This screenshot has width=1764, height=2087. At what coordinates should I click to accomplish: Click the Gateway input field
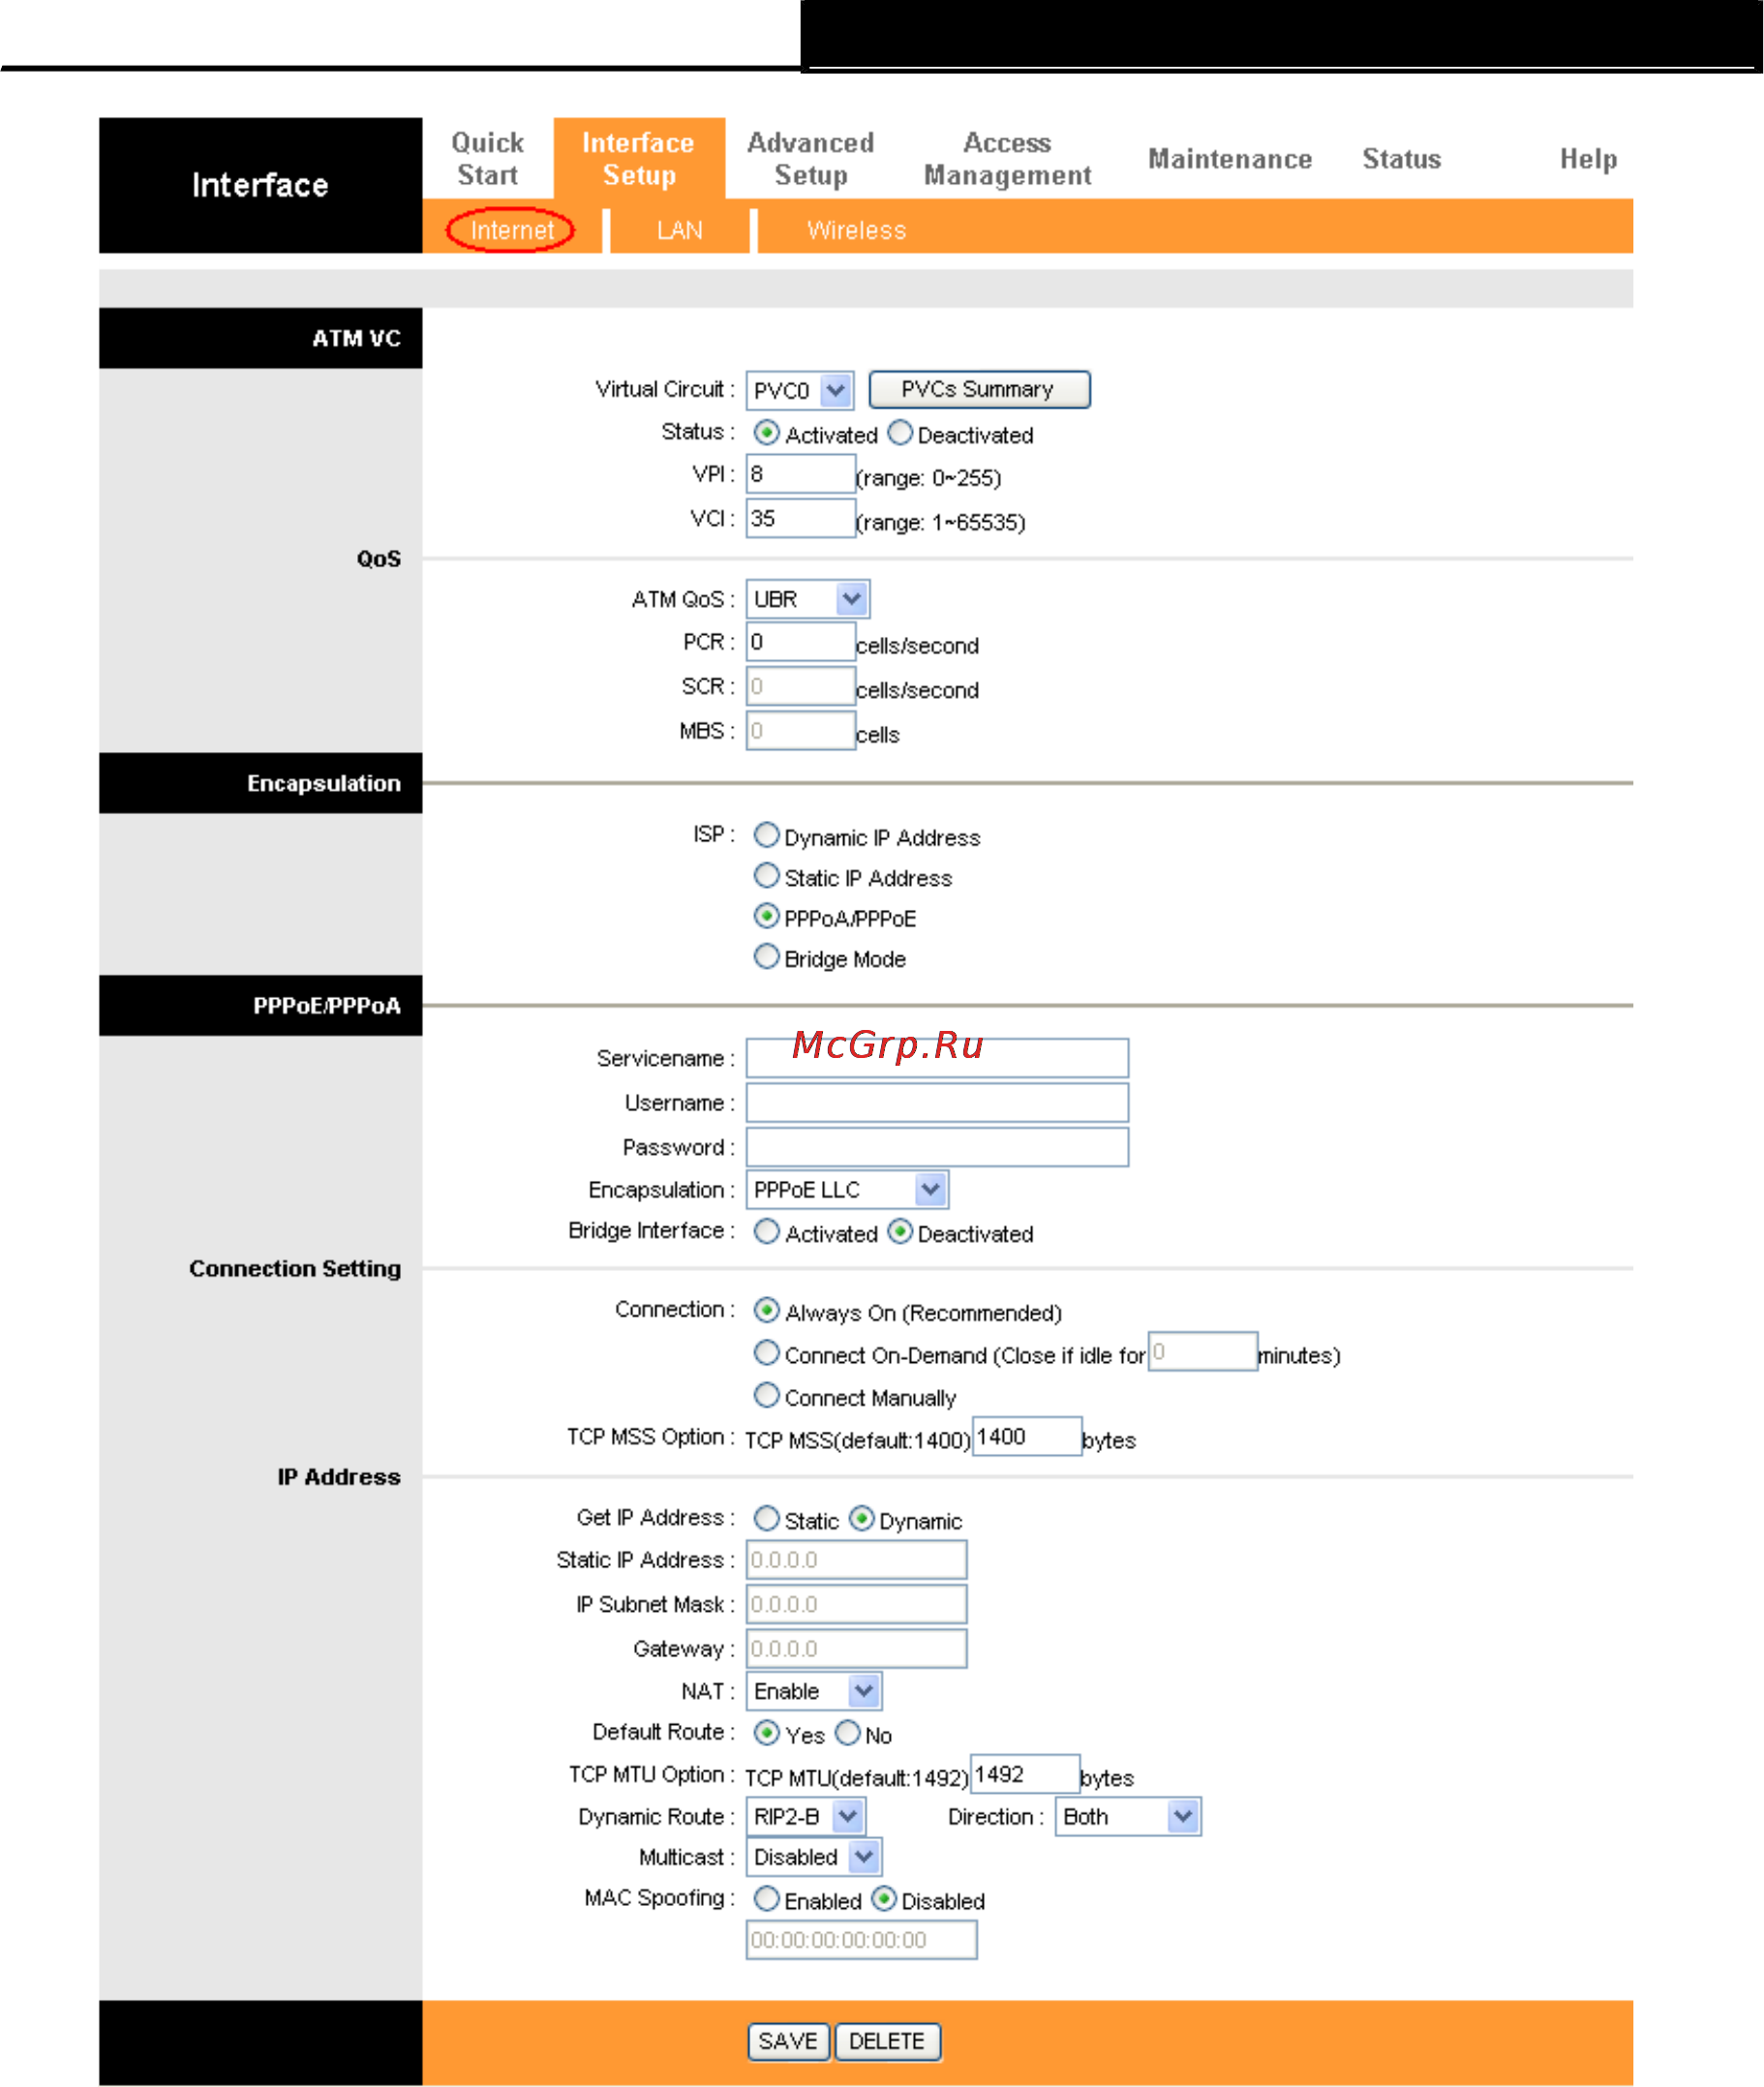point(856,1648)
